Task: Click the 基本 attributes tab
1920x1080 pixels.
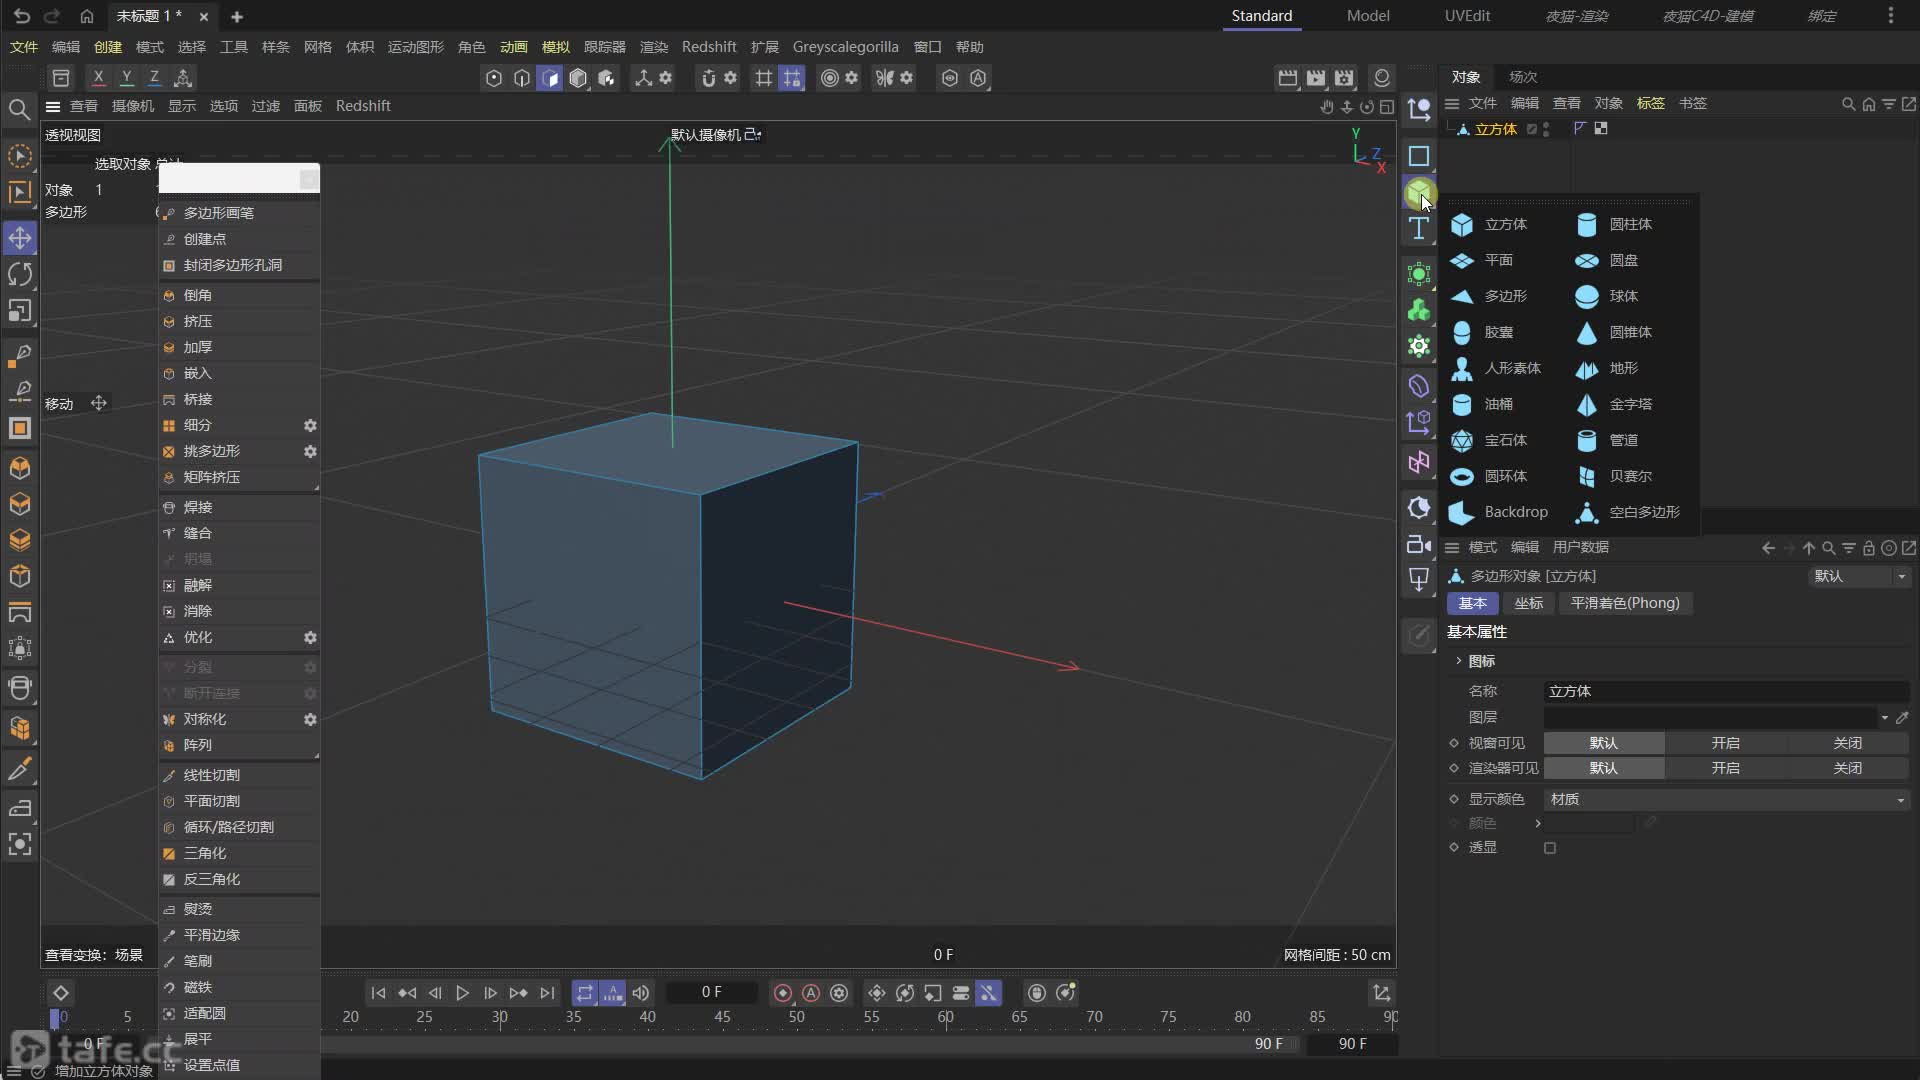Action: pyautogui.click(x=1472, y=603)
